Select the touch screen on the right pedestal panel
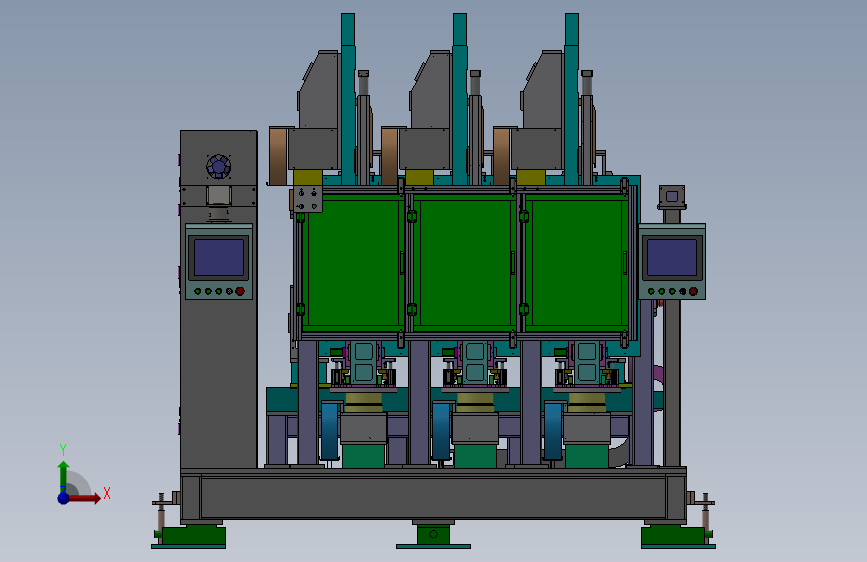This screenshot has height=562, width=867. tap(672, 257)
